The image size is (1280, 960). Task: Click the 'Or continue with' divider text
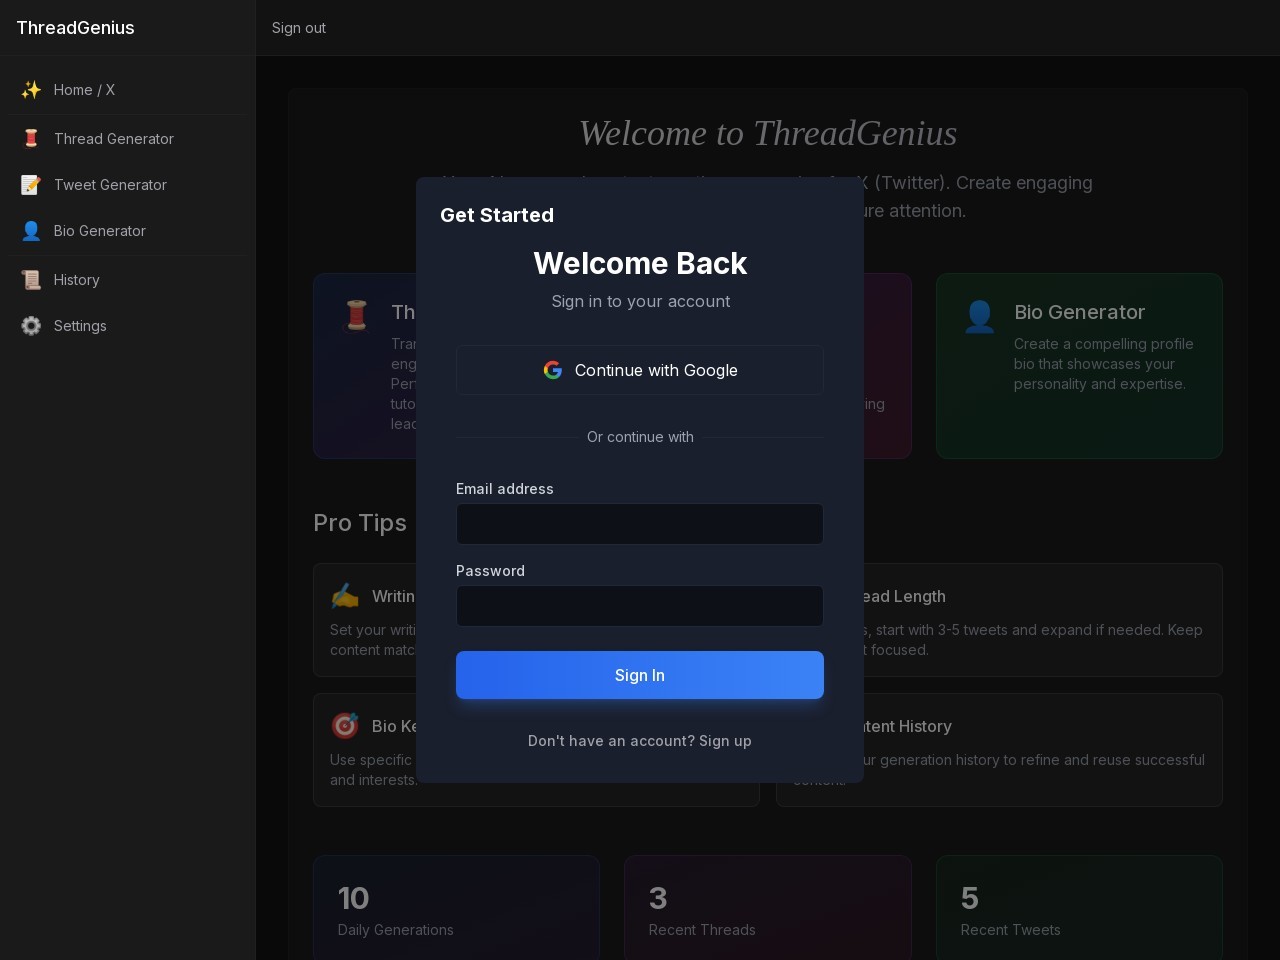click(x=640, y=437)
